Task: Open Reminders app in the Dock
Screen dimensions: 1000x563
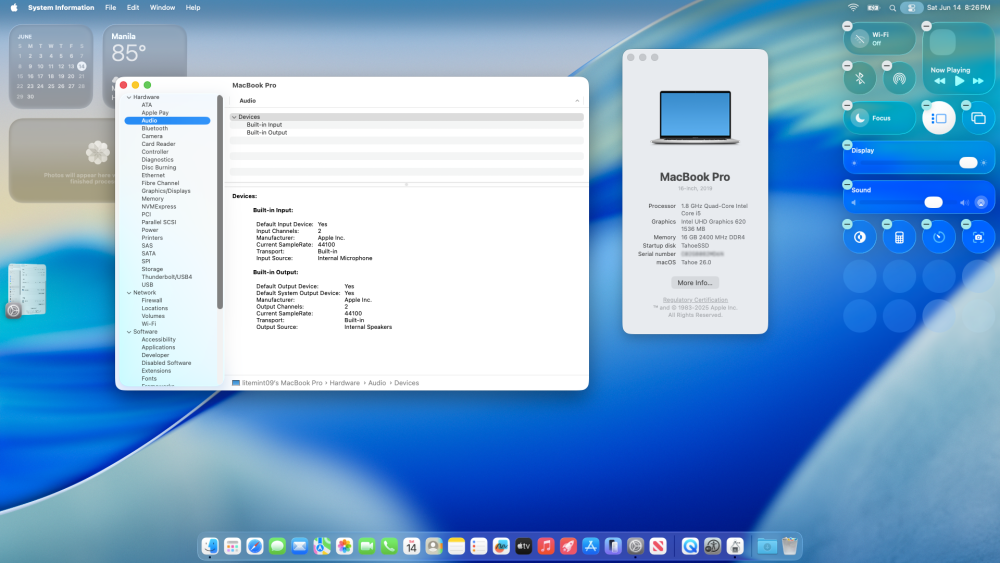Action: pos(478,546)
